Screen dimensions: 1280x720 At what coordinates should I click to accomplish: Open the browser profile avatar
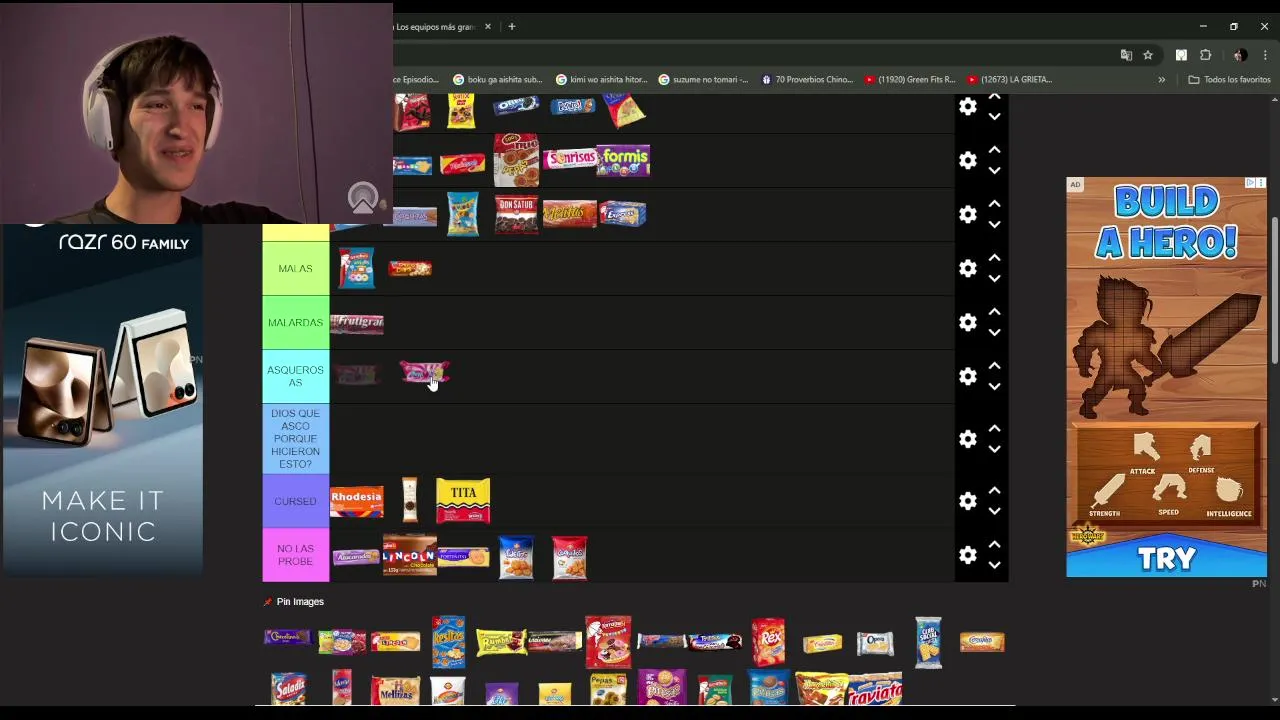point(1240,55)
